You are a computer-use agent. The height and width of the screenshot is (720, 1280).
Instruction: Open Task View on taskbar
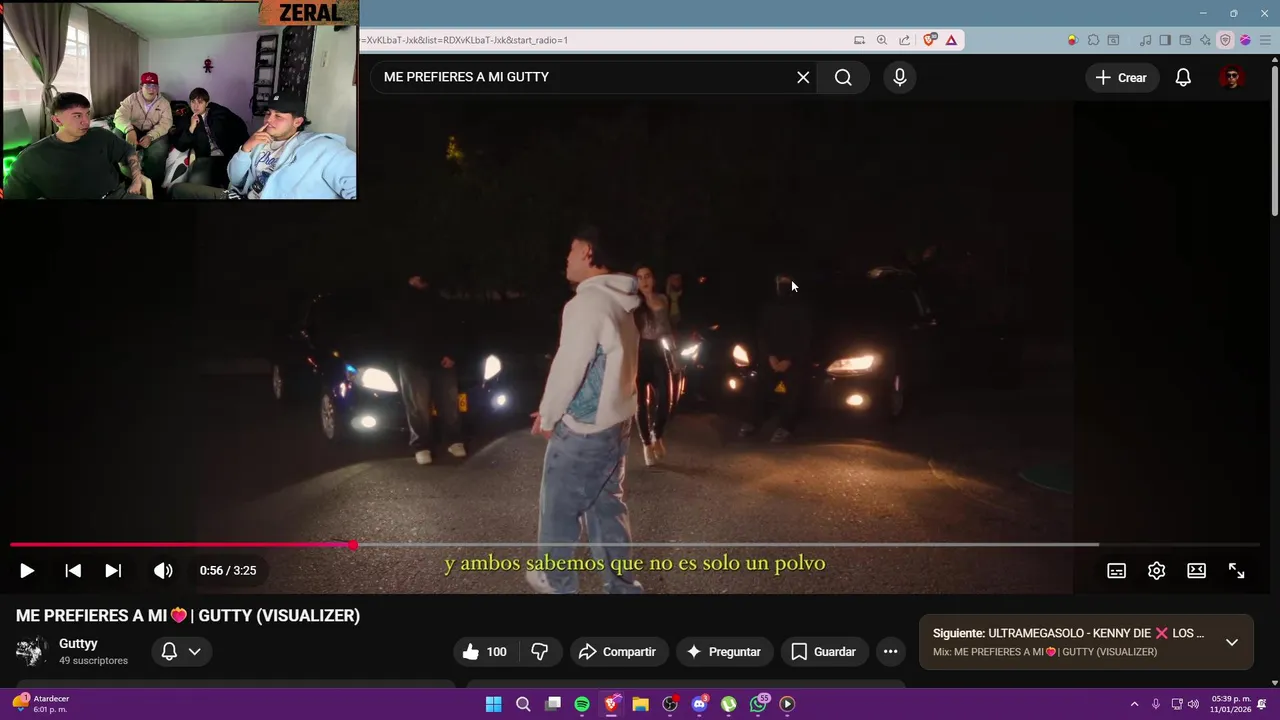tap(553, 704)
